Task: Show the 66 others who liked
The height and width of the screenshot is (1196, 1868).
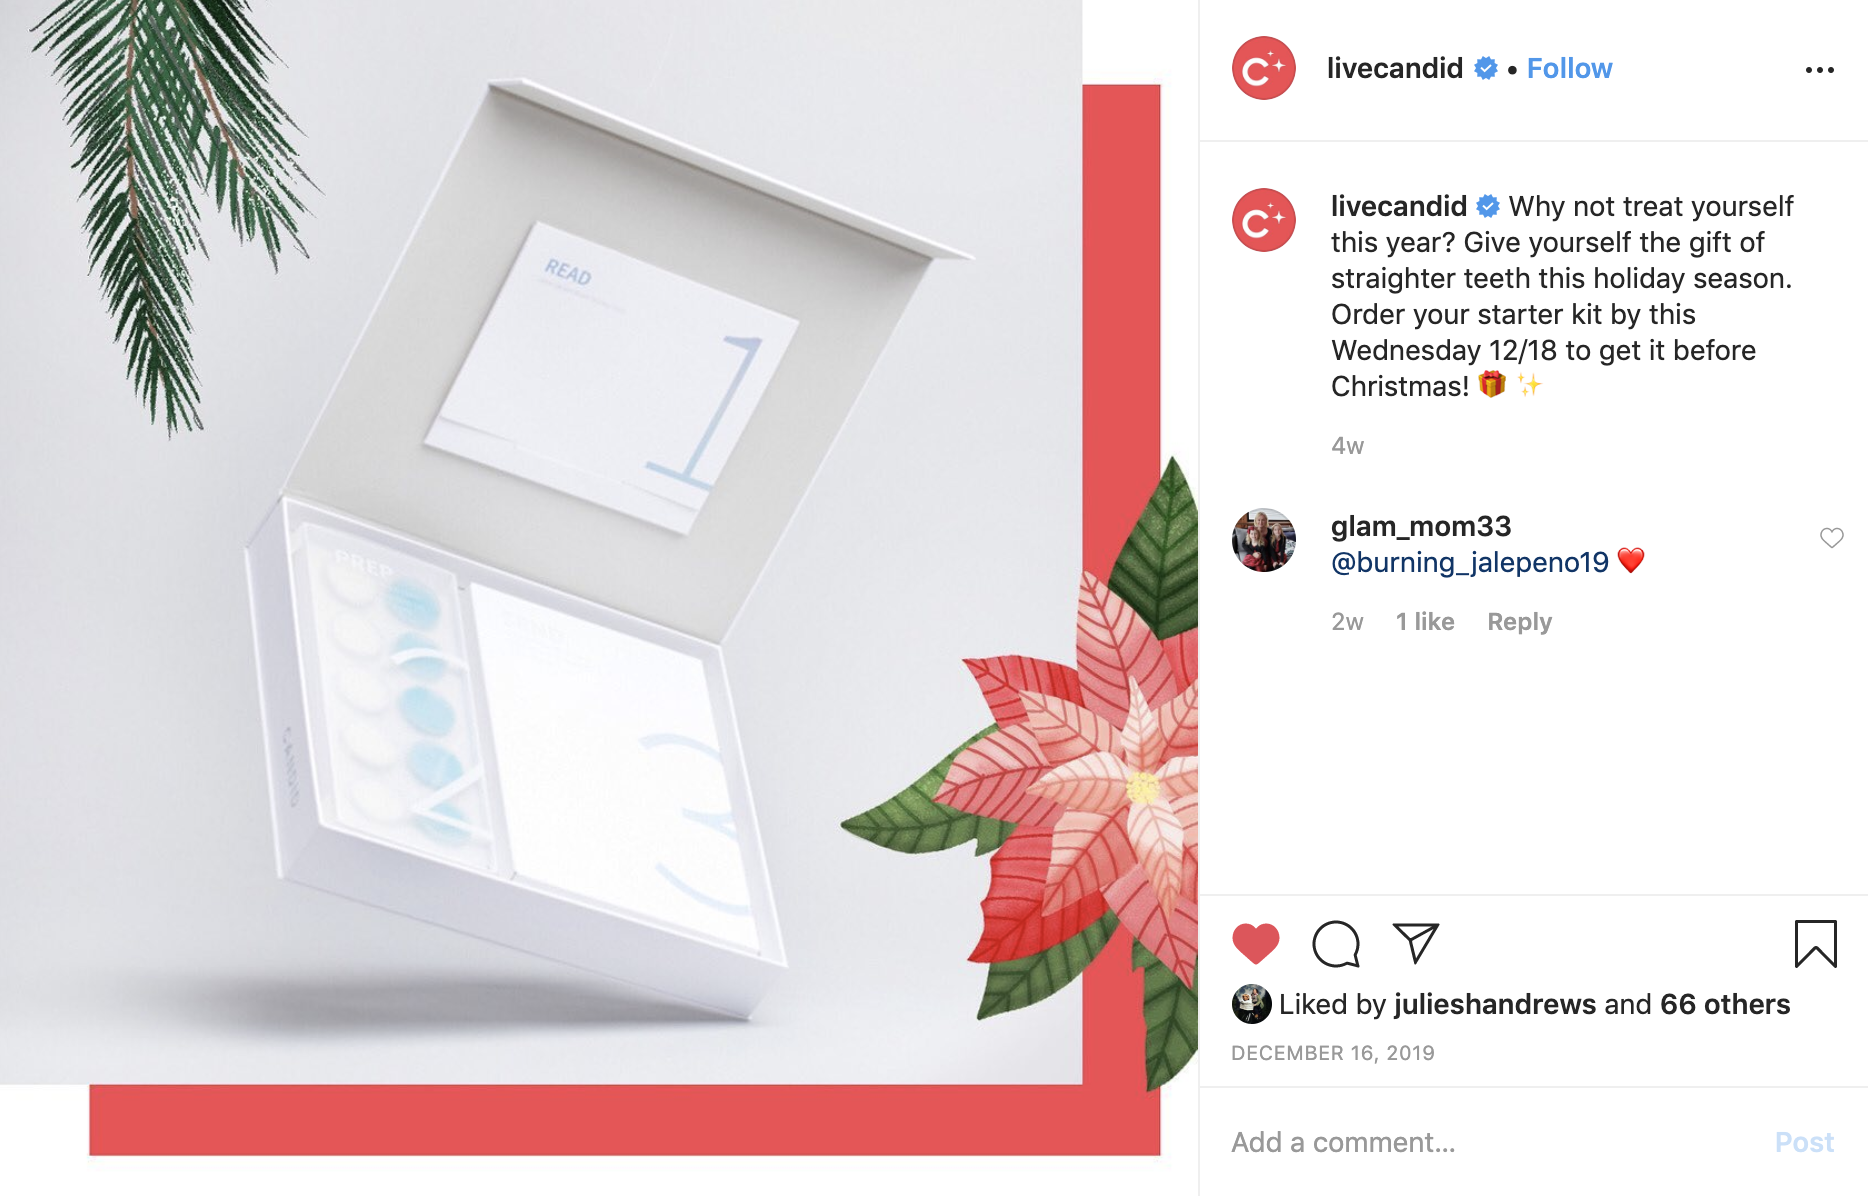Action: [x=1725, y=1004]
